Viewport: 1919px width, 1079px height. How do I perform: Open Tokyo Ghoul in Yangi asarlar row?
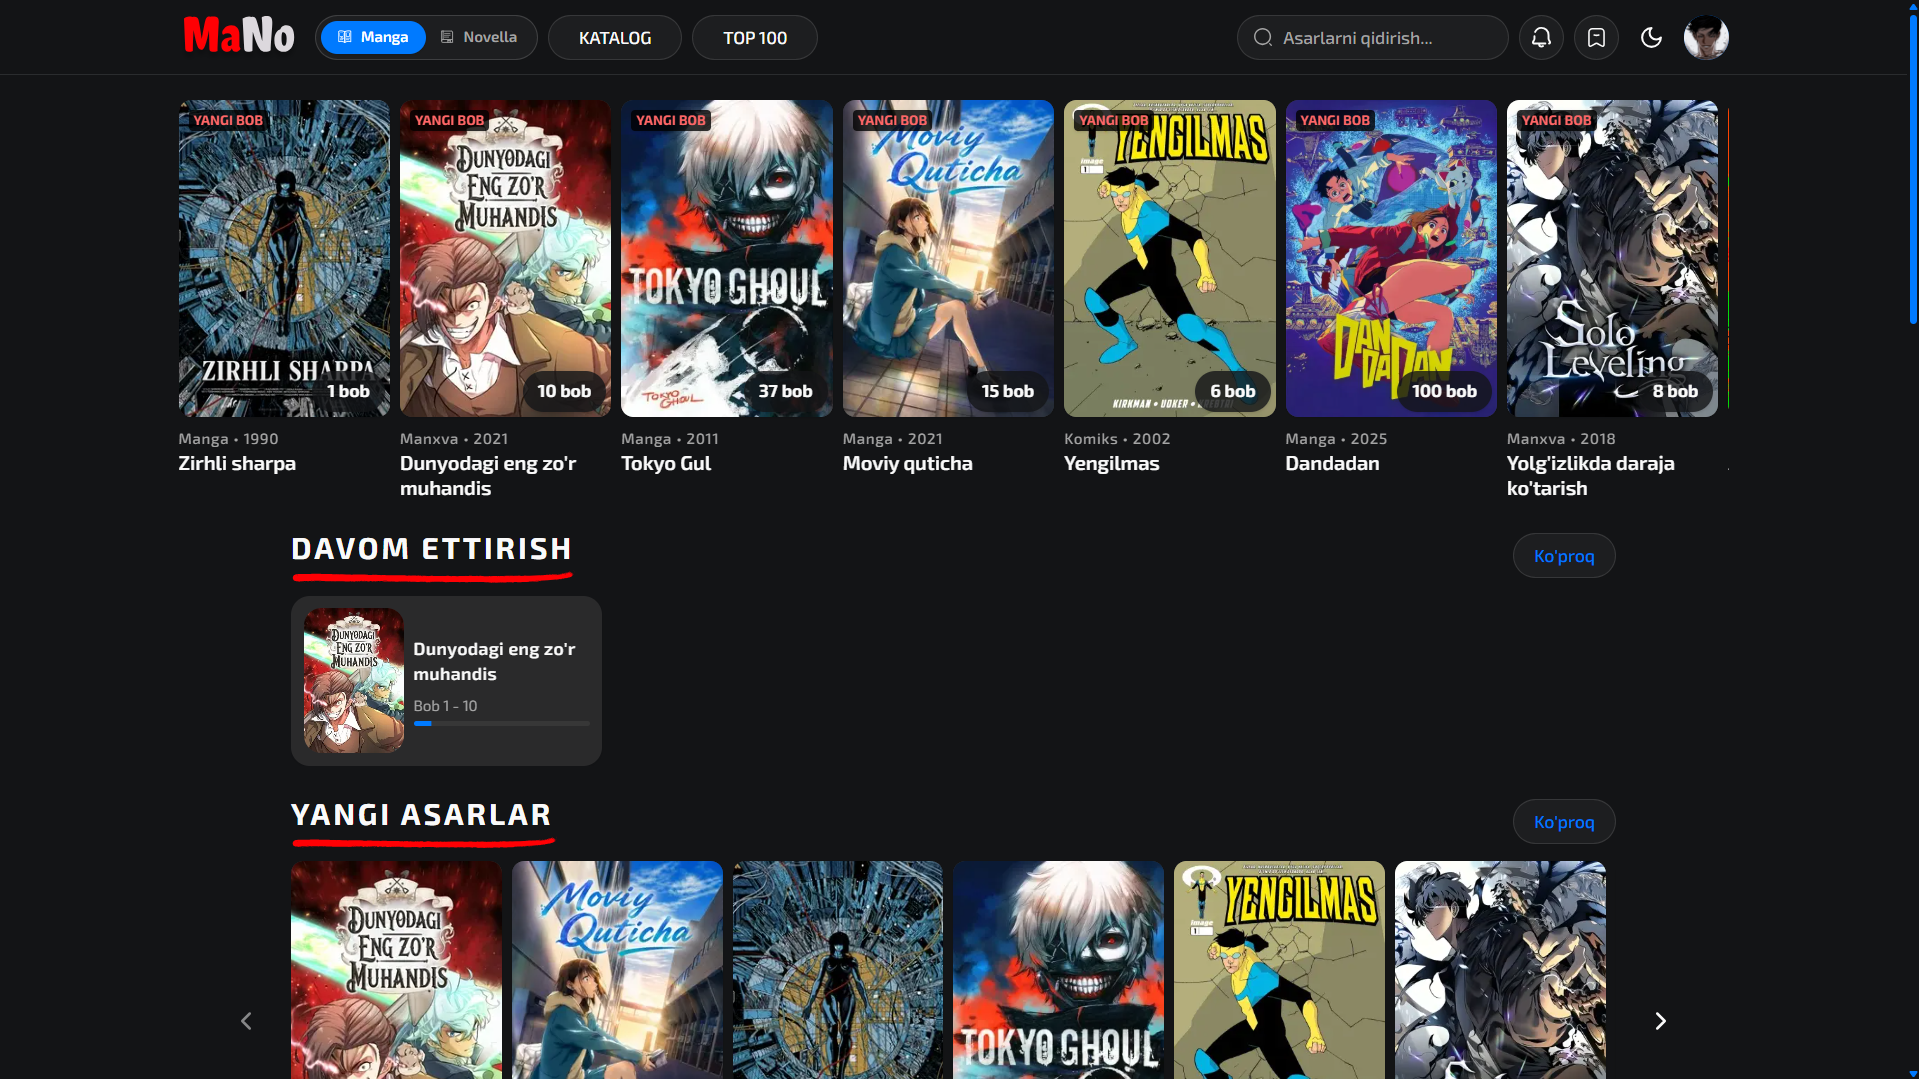tap(1058, 970)
